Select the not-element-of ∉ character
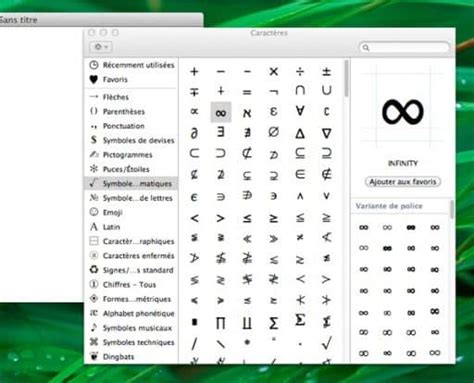This screenshot has height=383, width=474. [x=326, y=174]
